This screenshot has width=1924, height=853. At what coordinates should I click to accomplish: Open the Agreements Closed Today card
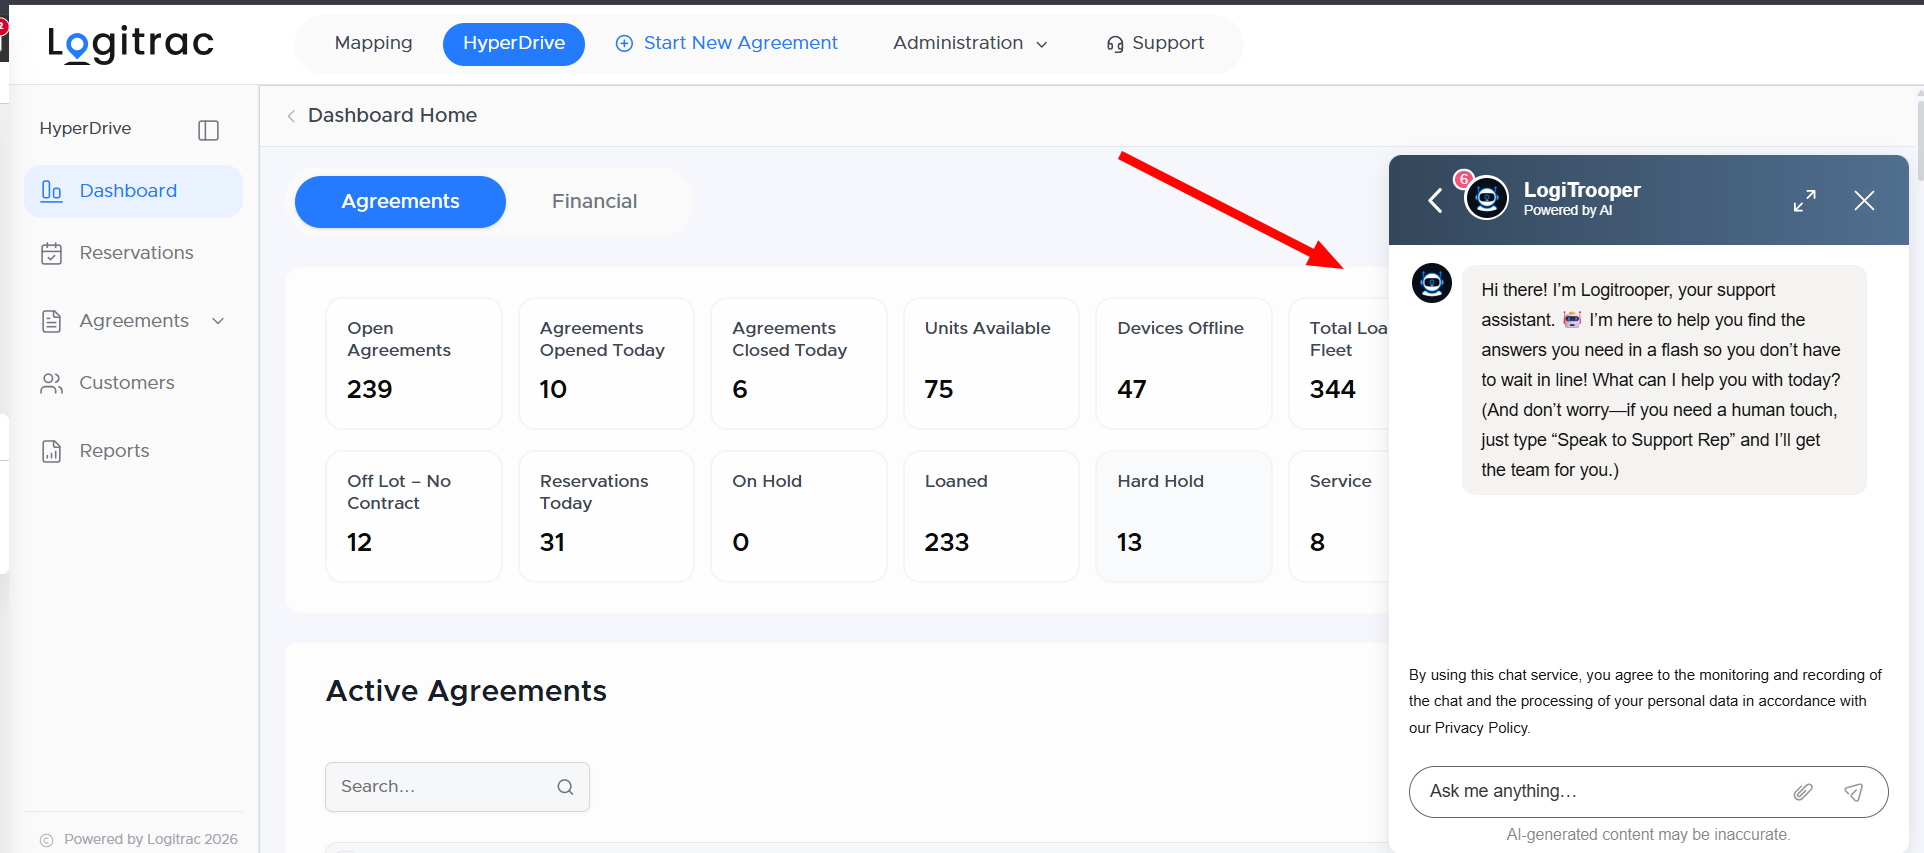[799, 364]
